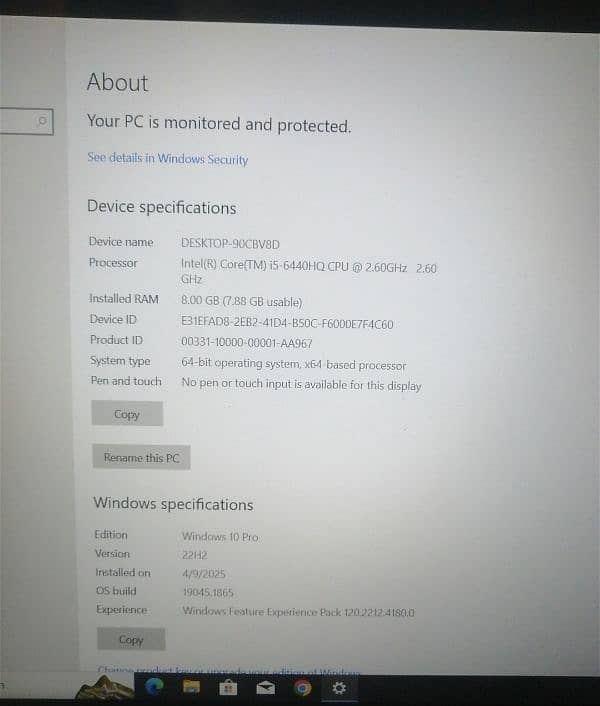The height and width of the screenshot is (706, 600).
Task: Open Microsoft Edge from the taskbar
Action: pos(153,687)
